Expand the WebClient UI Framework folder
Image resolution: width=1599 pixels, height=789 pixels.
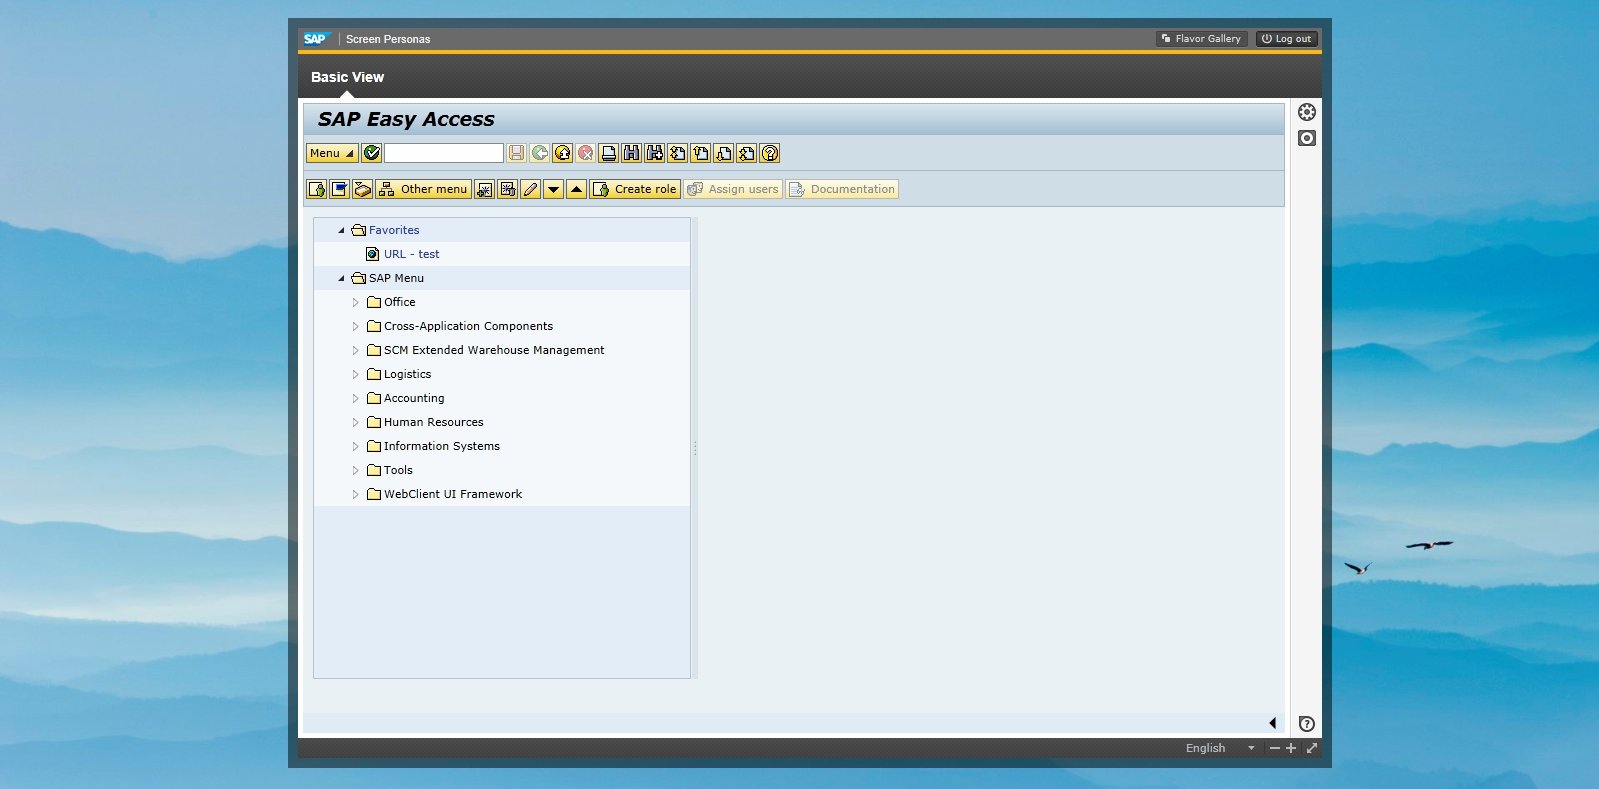355,494
